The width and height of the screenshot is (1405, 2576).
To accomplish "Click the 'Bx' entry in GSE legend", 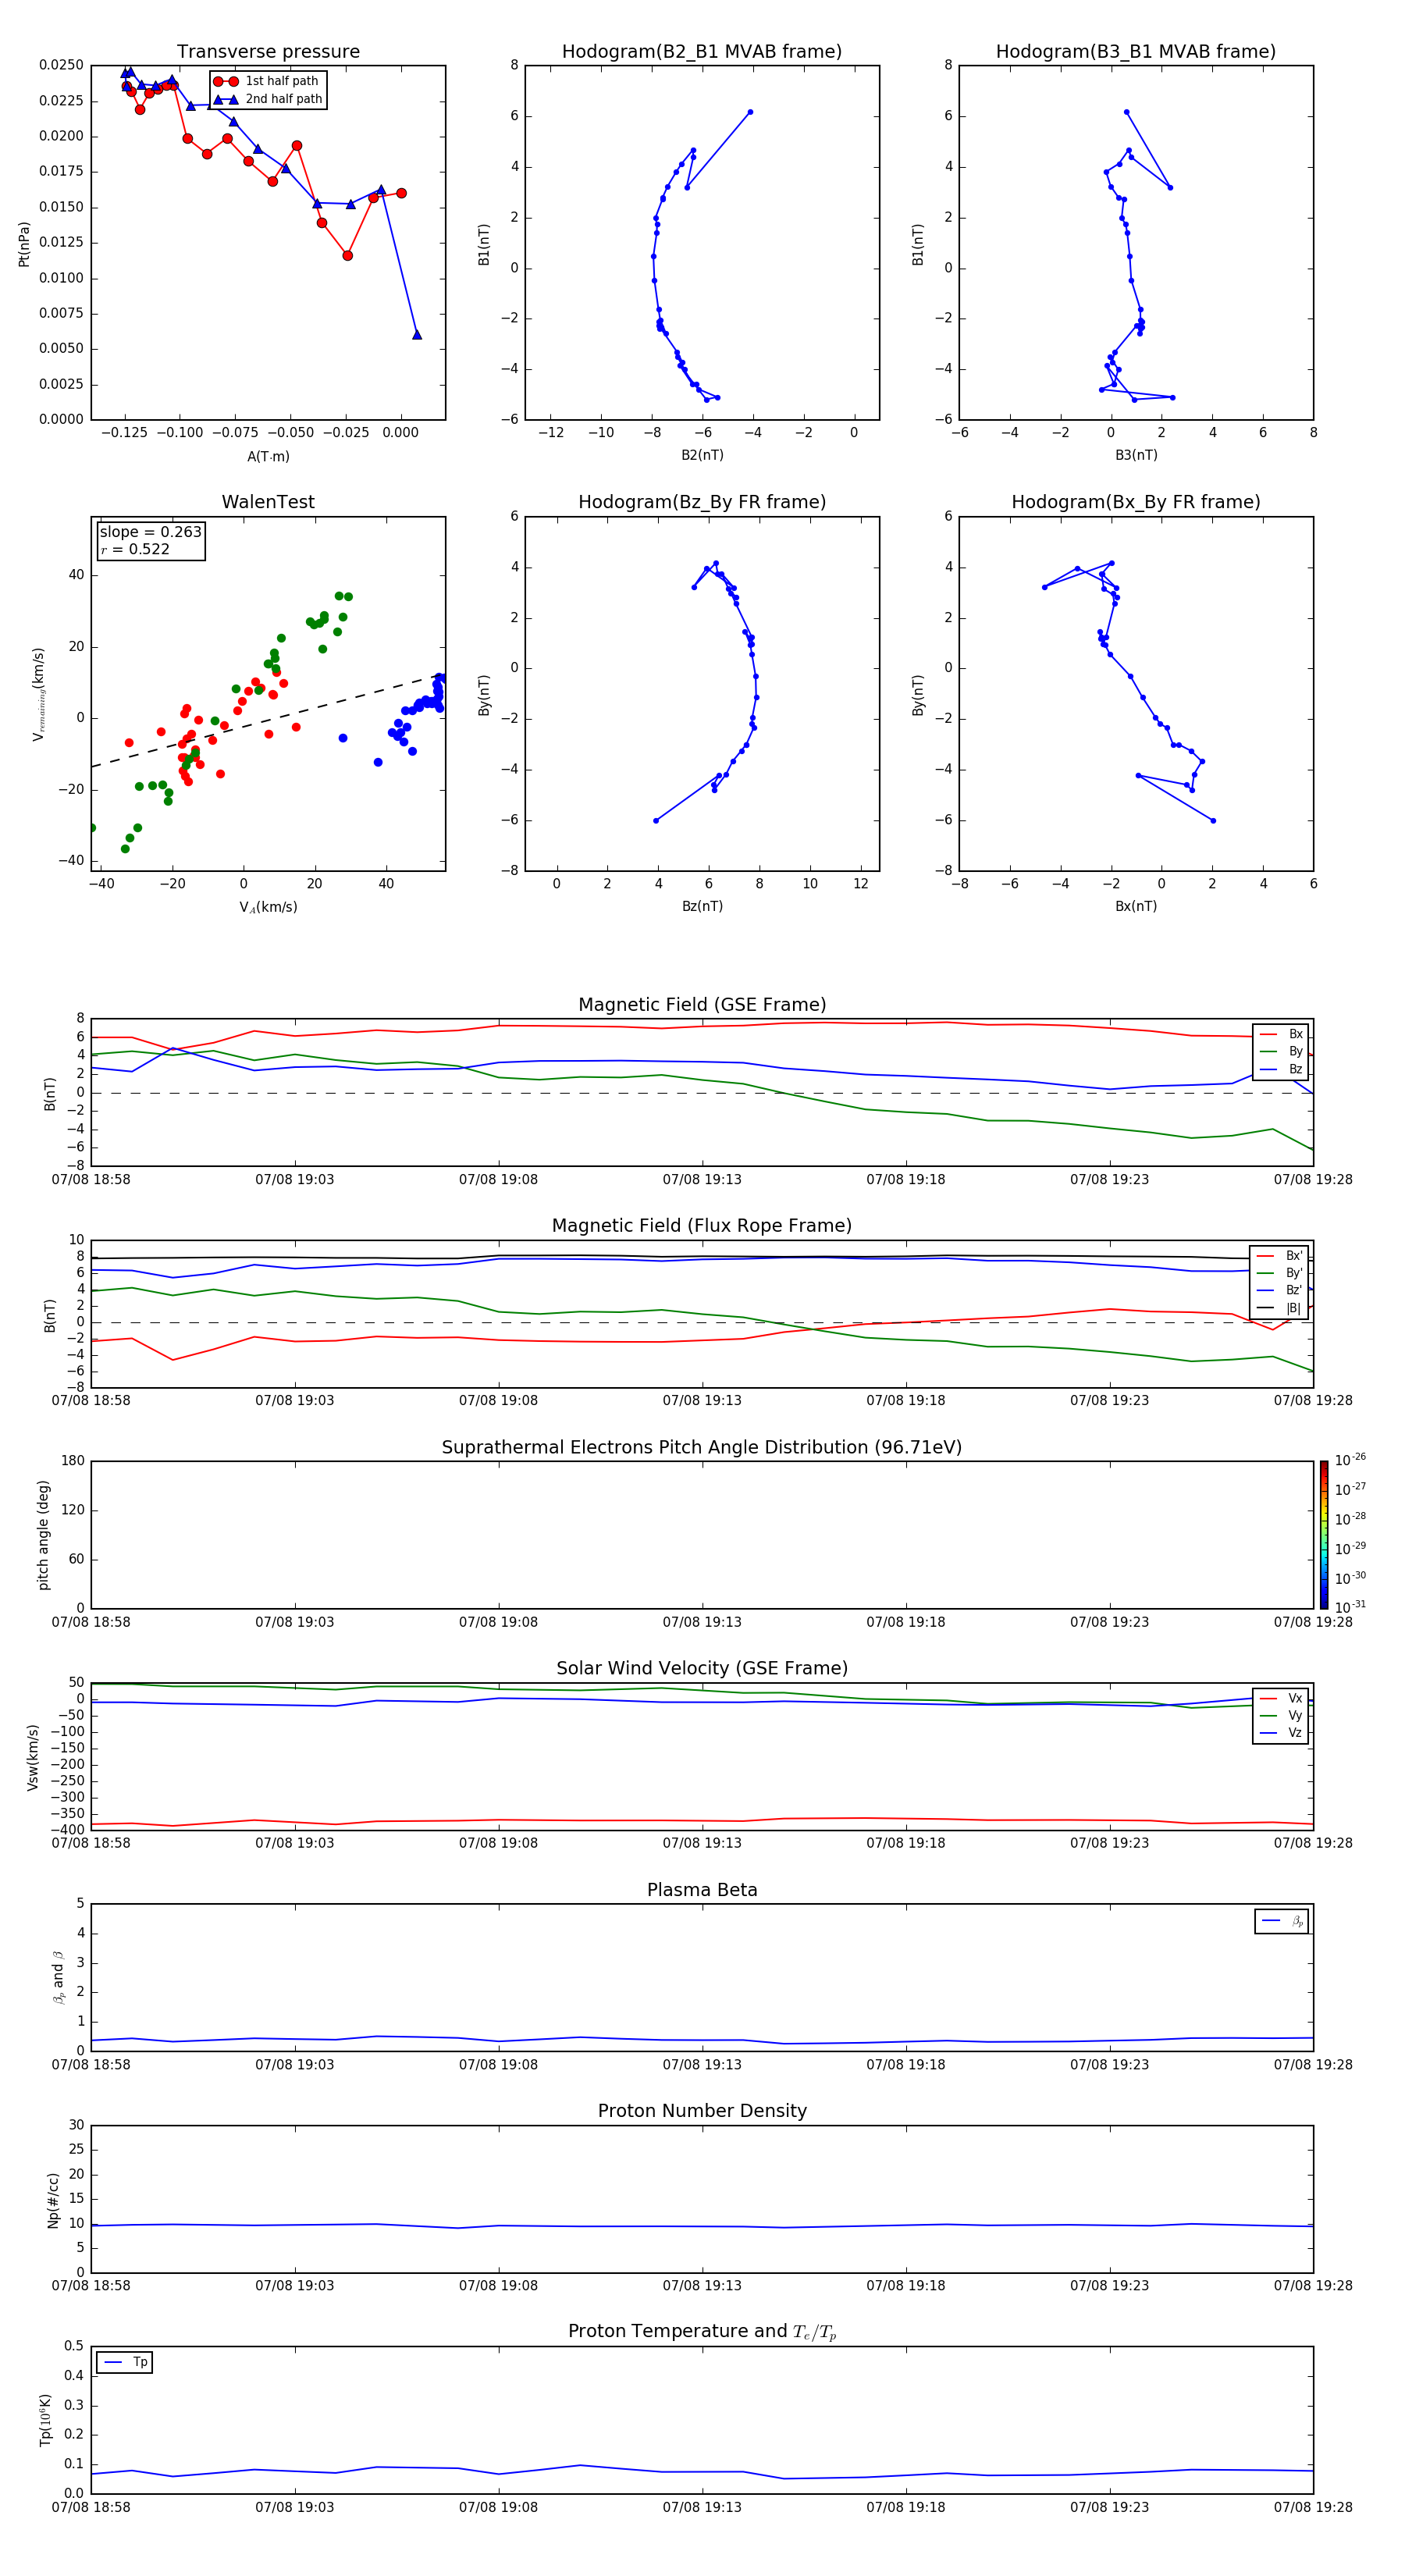I will pyautogui.click(x=1281, y=1034).
